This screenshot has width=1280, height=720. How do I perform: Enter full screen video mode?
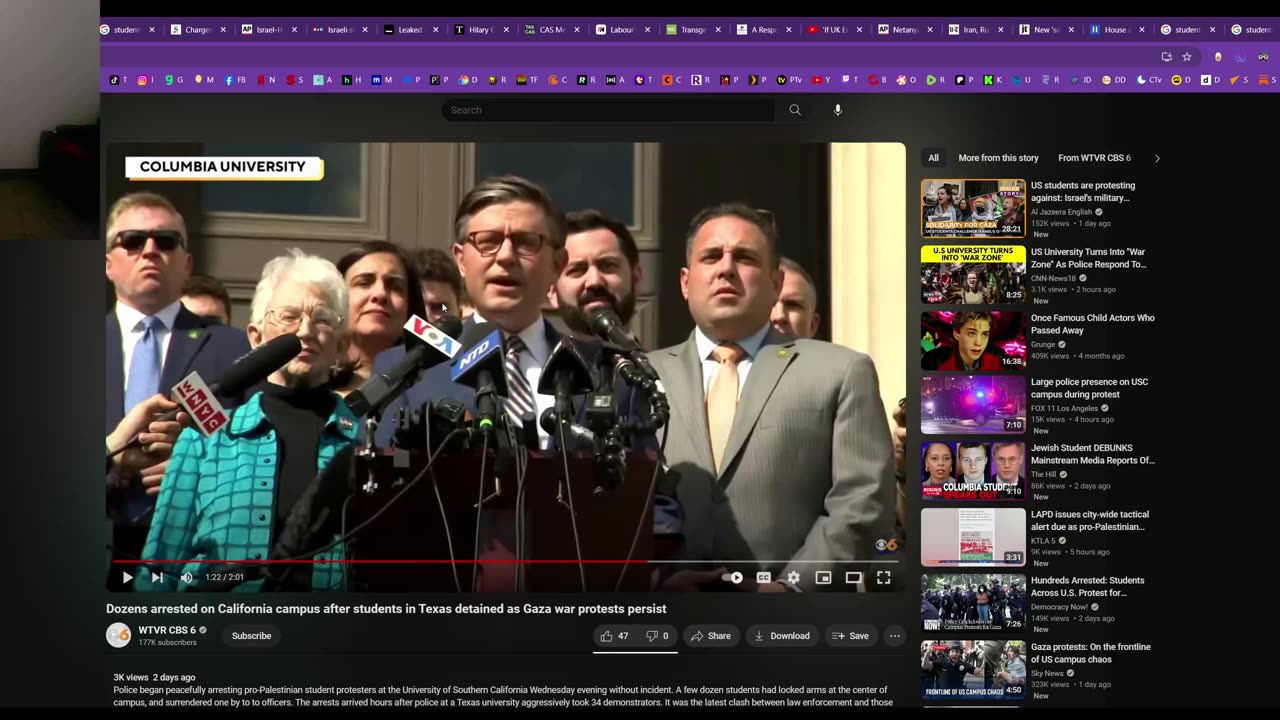pos(883,577)
